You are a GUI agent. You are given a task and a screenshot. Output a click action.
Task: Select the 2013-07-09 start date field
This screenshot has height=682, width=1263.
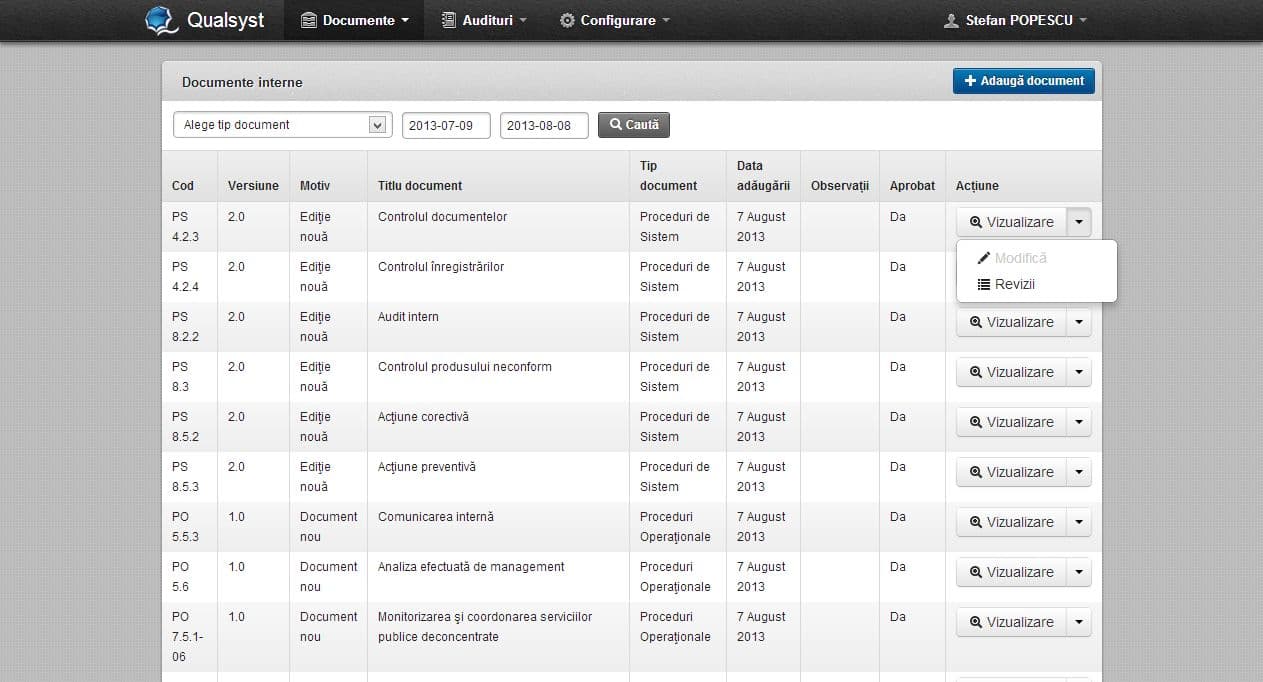(x=445, y=124)
